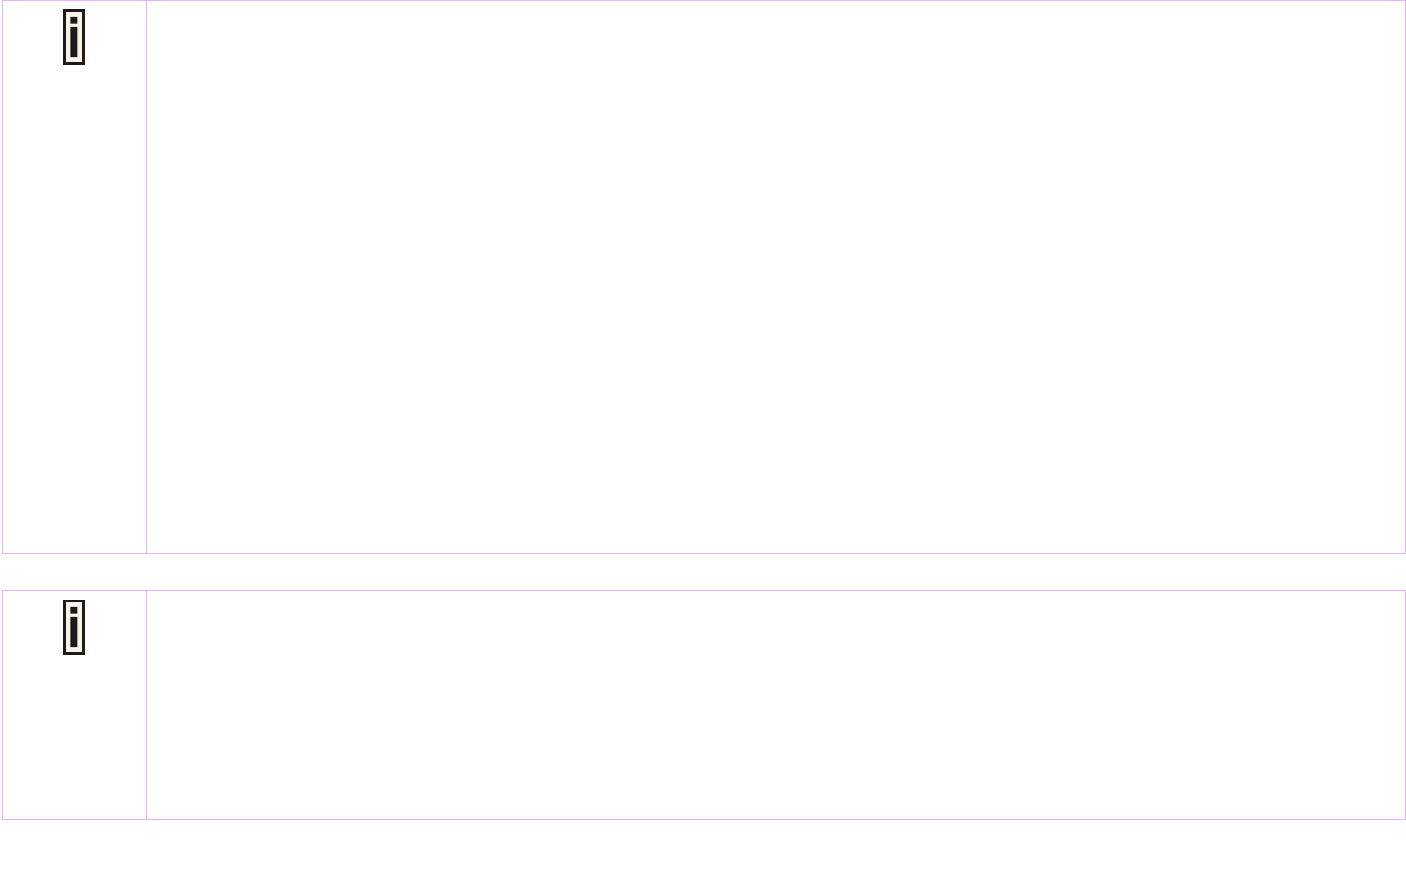The width and height of the screenshot is (1406, 872).
Task: Click the info icon in the upper note box
Action: tap(74, 37)
